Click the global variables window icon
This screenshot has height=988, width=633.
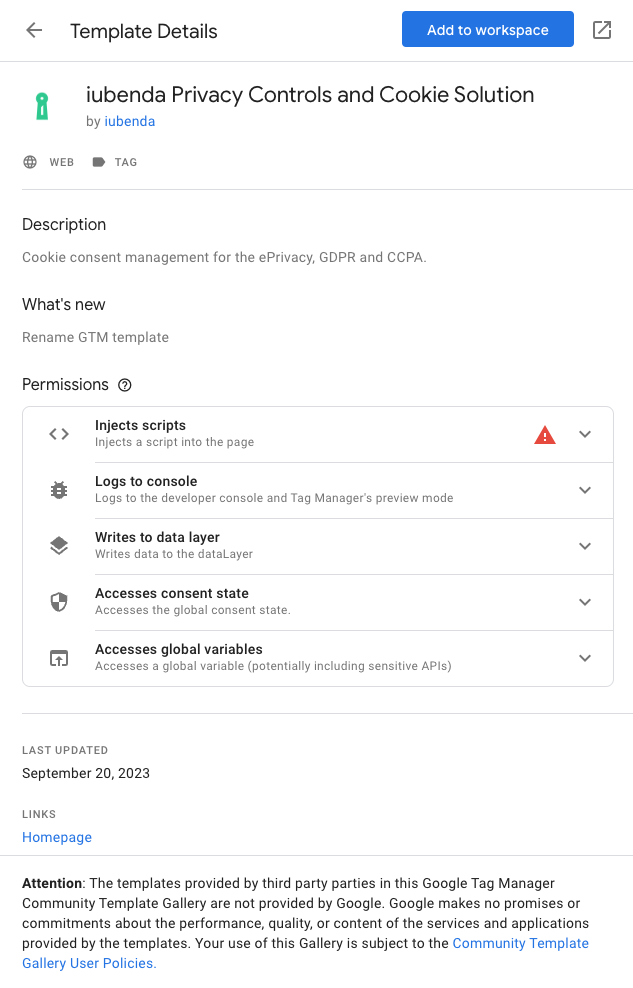coord(59,658)
